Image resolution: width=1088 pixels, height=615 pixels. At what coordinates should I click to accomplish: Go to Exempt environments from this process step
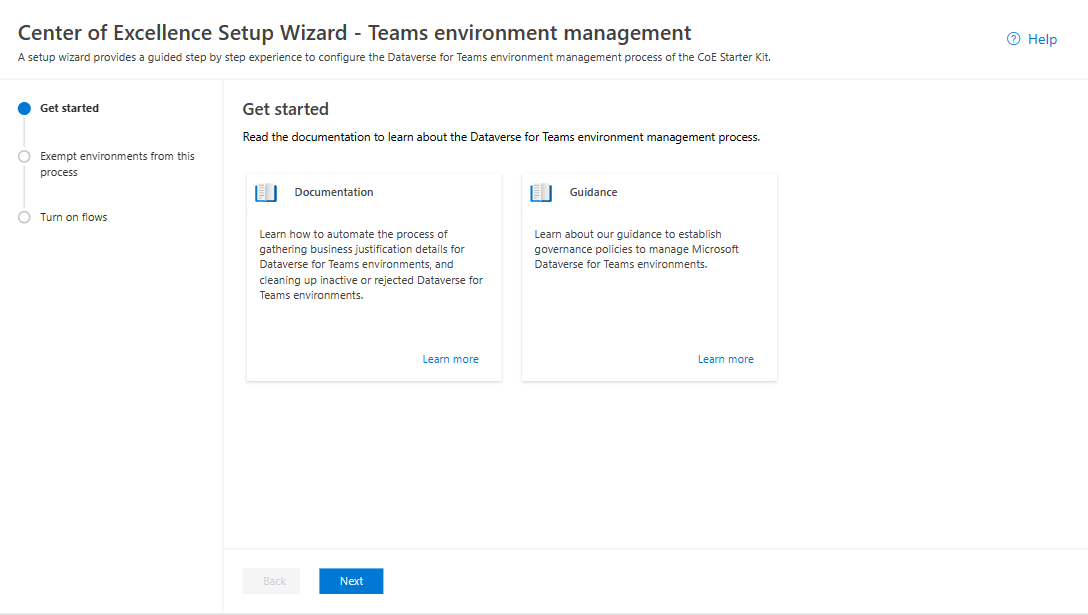click(117, 164)
